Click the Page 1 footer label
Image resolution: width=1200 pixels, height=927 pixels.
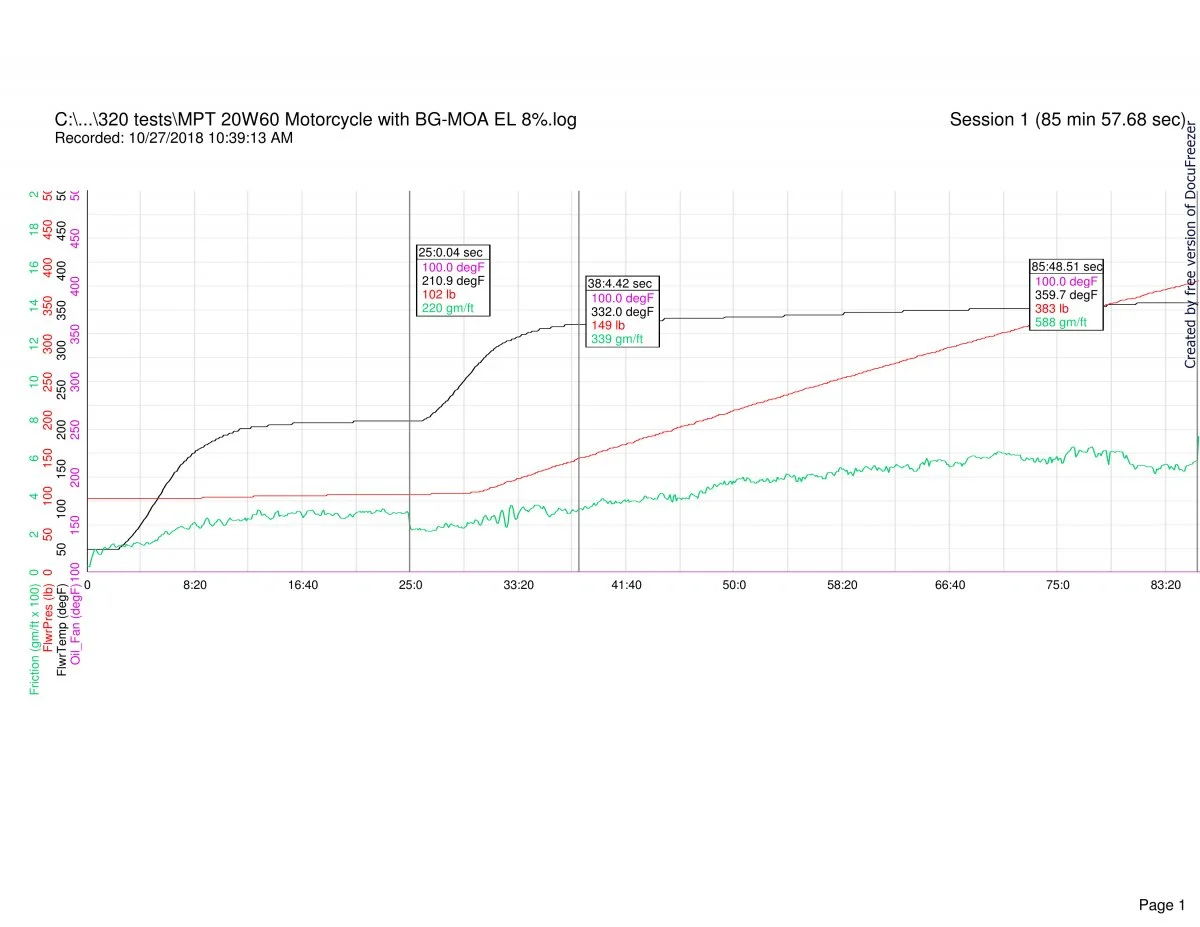pyautogui.click(x=1161, y=877)
